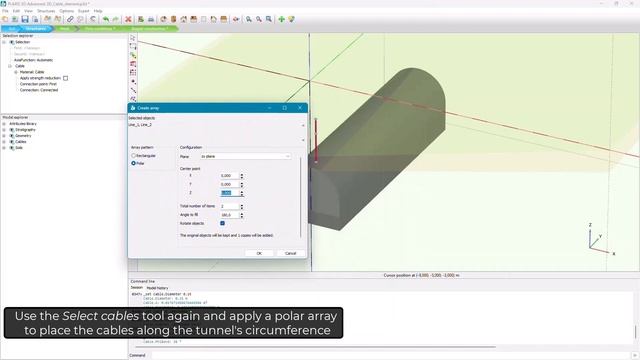The width and height of the screenshot is (640, 360).
Task: Click the Undo green arrow icon
Action: coord(106,19)
